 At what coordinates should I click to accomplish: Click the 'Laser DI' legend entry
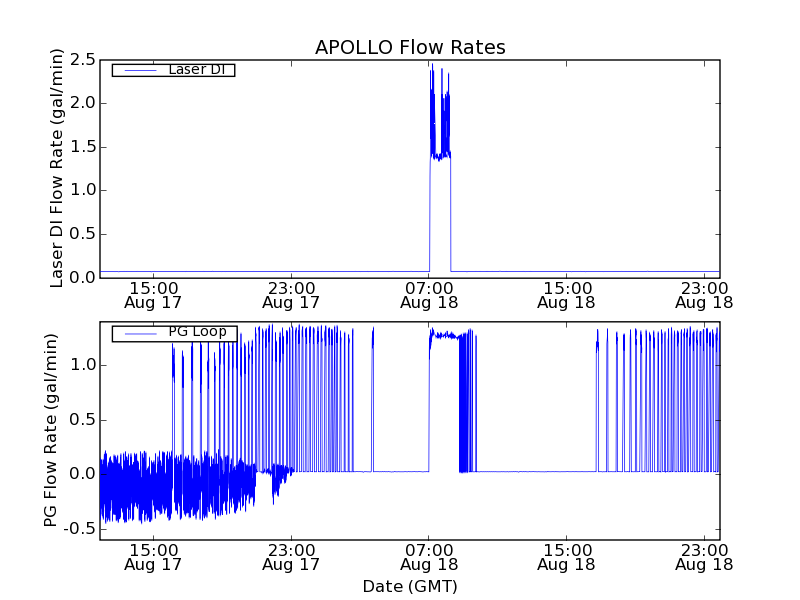pyautogui.click(x=173, y=70)
